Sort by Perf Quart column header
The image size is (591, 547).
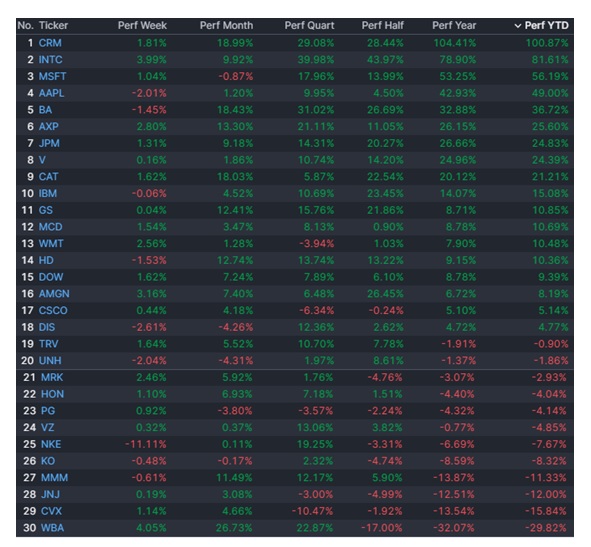click(x=309, y=26)
